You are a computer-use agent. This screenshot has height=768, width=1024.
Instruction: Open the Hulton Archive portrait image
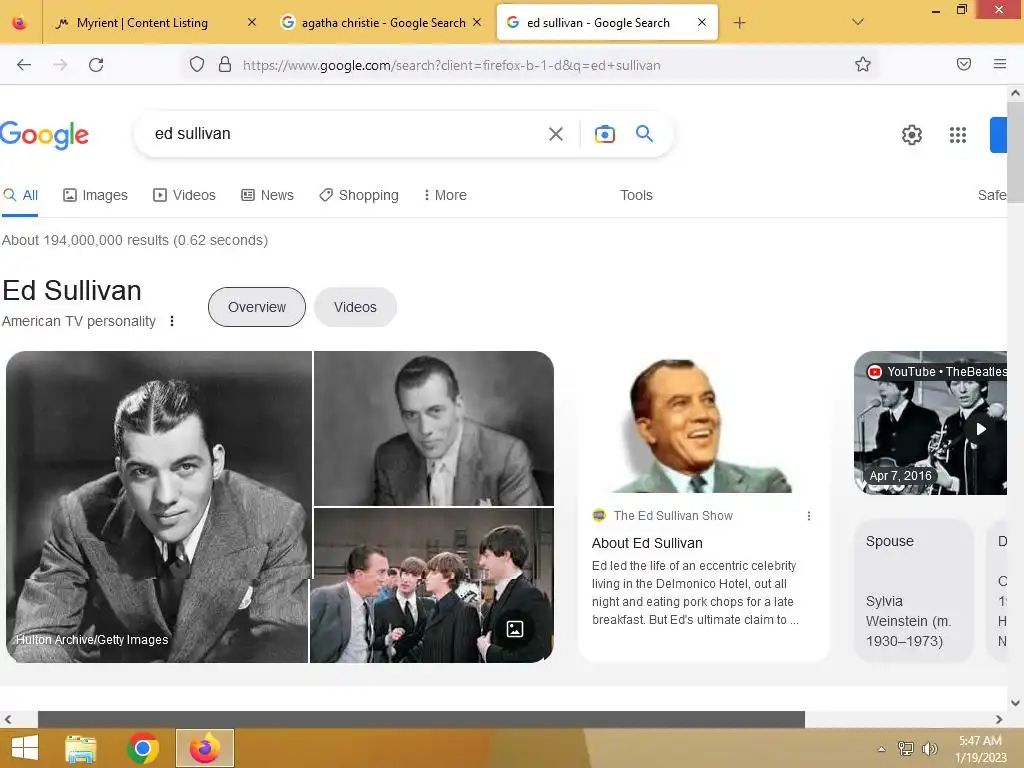tap(158, 507)
